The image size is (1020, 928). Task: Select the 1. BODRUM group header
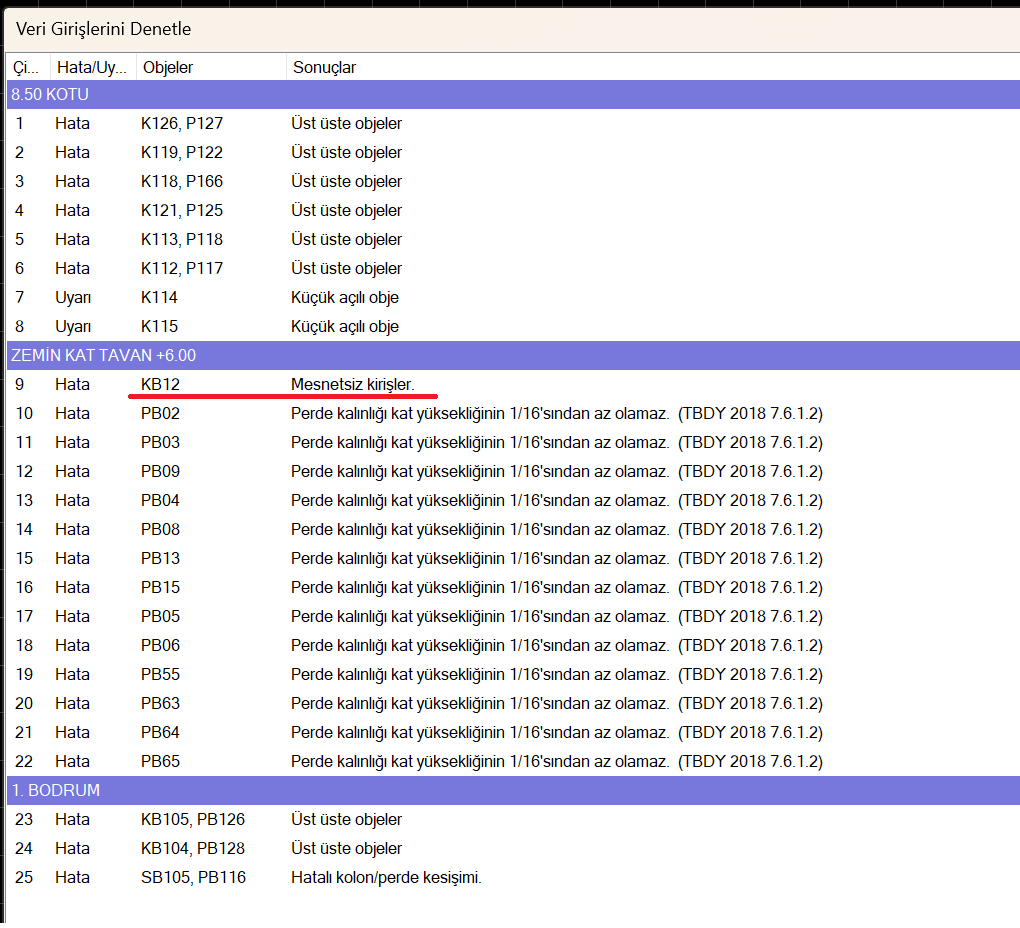click(x=55, y=790)
